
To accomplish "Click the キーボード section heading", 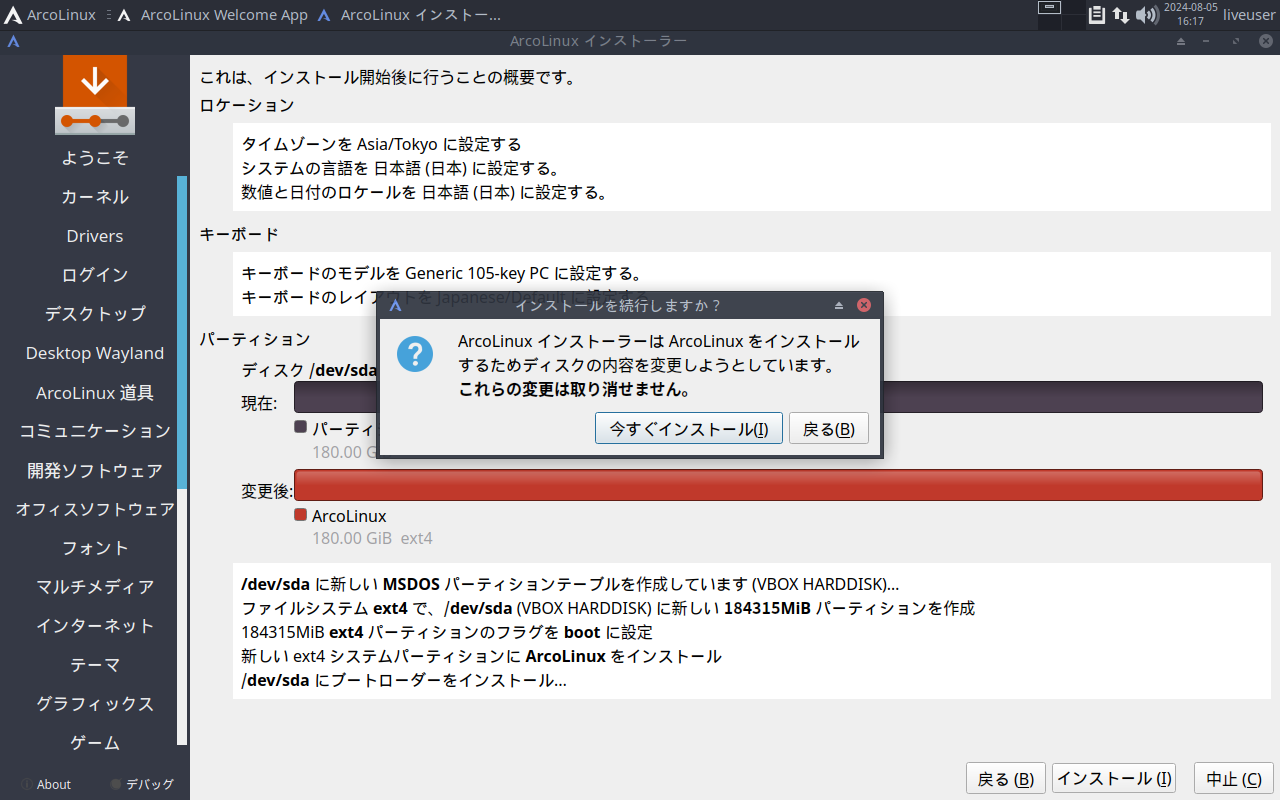I will (239, 235).
